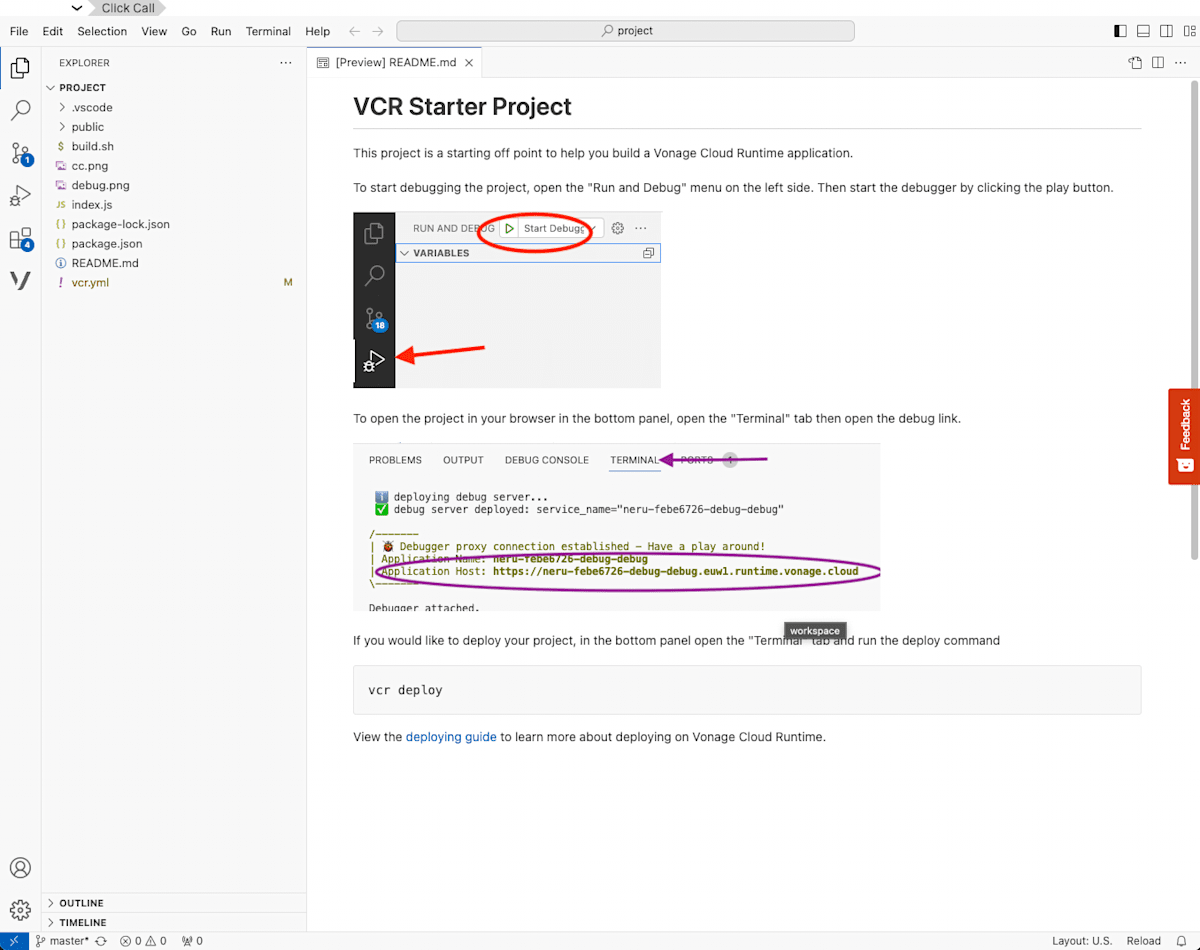Open the Run menu
This screenshot has height=950, width=1200.
point(221,31)
